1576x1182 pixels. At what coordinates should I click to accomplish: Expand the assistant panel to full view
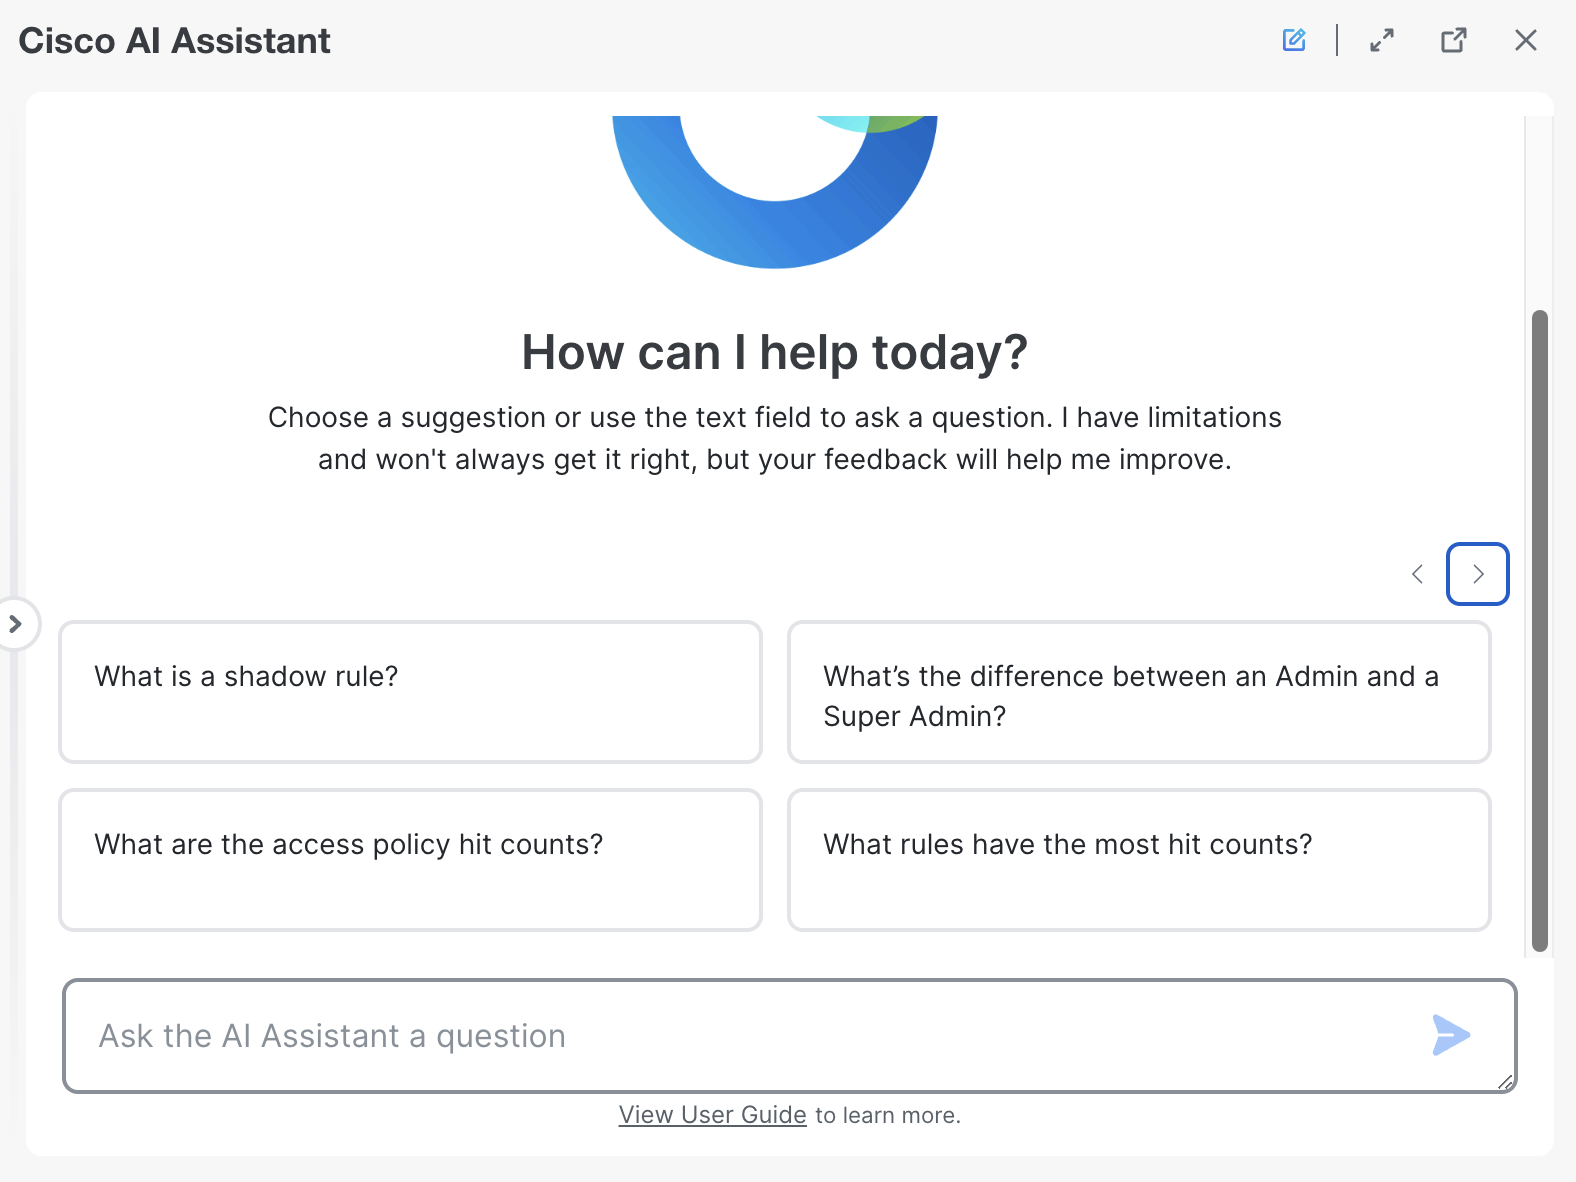[x=1382, y=40]
